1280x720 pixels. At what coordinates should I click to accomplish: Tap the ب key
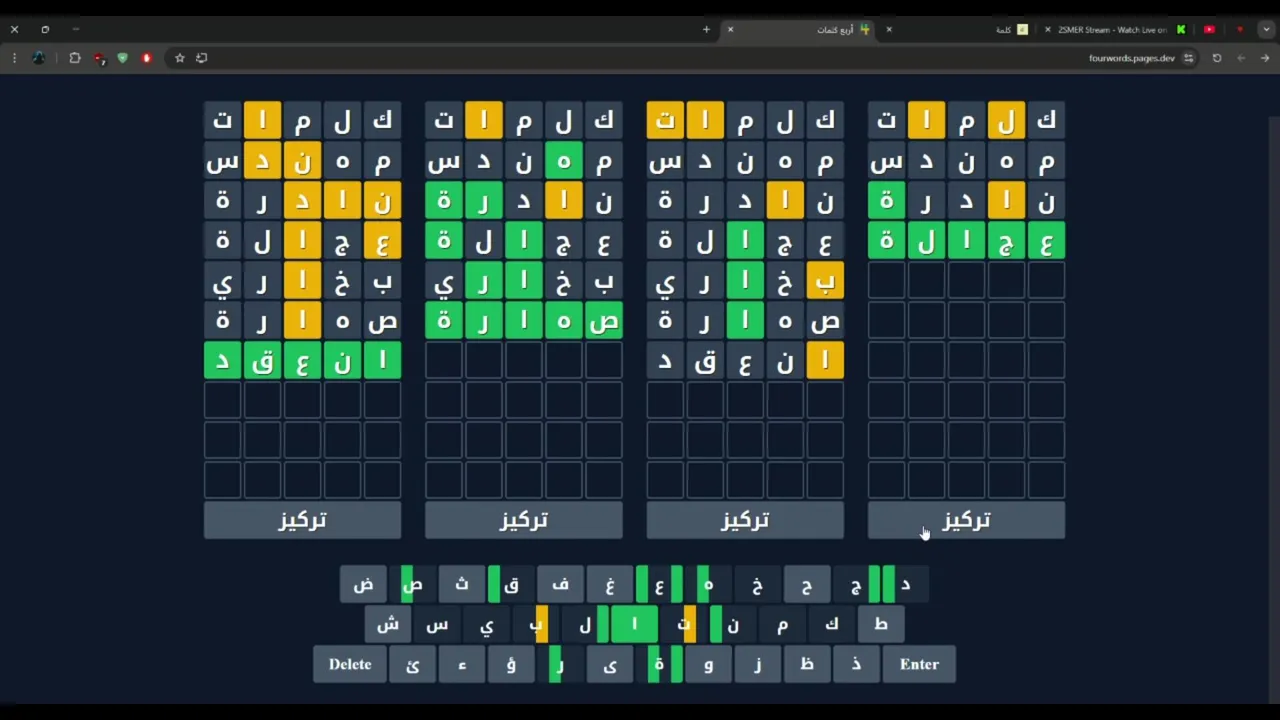536,624
